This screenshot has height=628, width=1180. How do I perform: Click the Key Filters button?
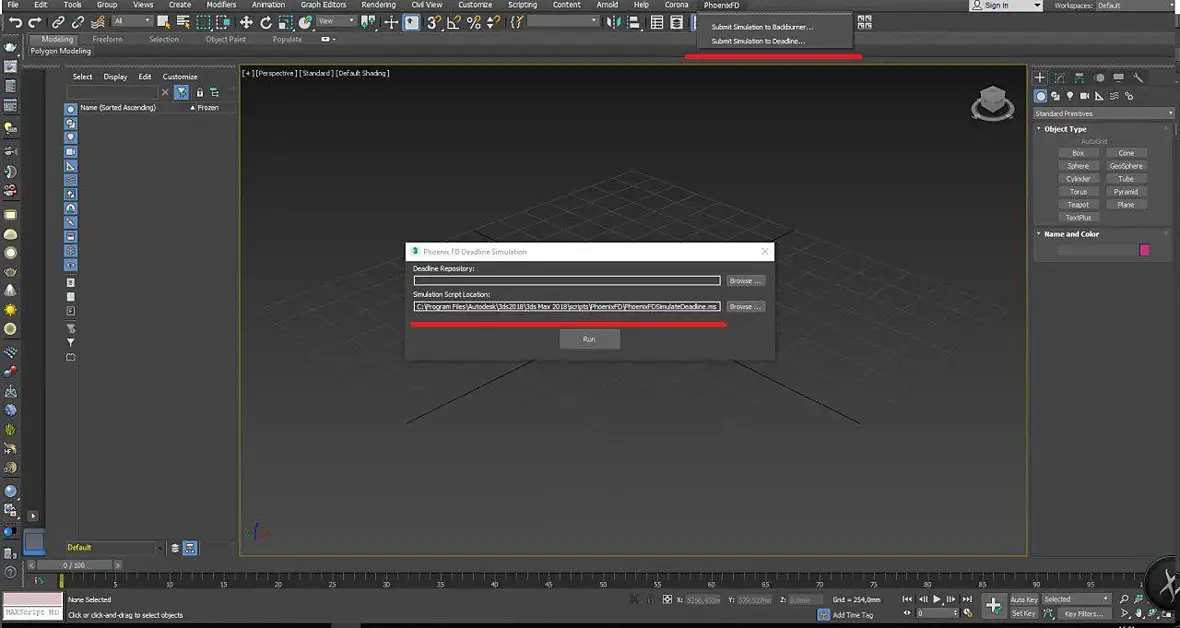[x=1084, y=614]
